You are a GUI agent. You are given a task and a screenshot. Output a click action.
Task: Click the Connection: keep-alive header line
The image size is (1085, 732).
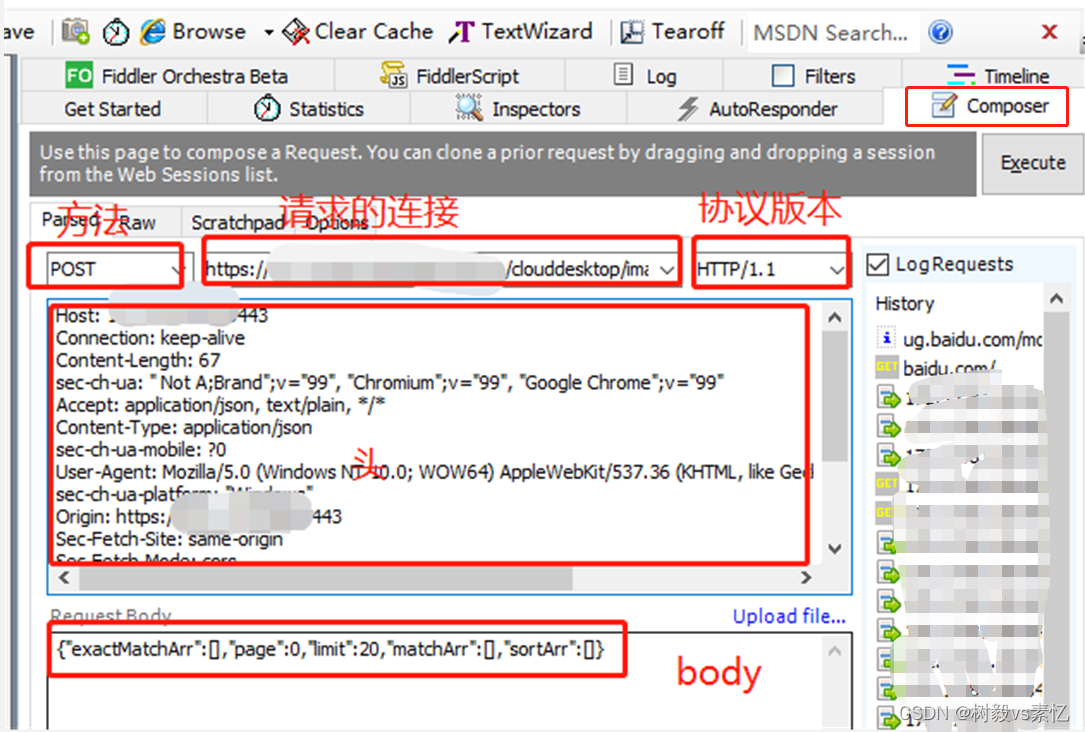150,338
